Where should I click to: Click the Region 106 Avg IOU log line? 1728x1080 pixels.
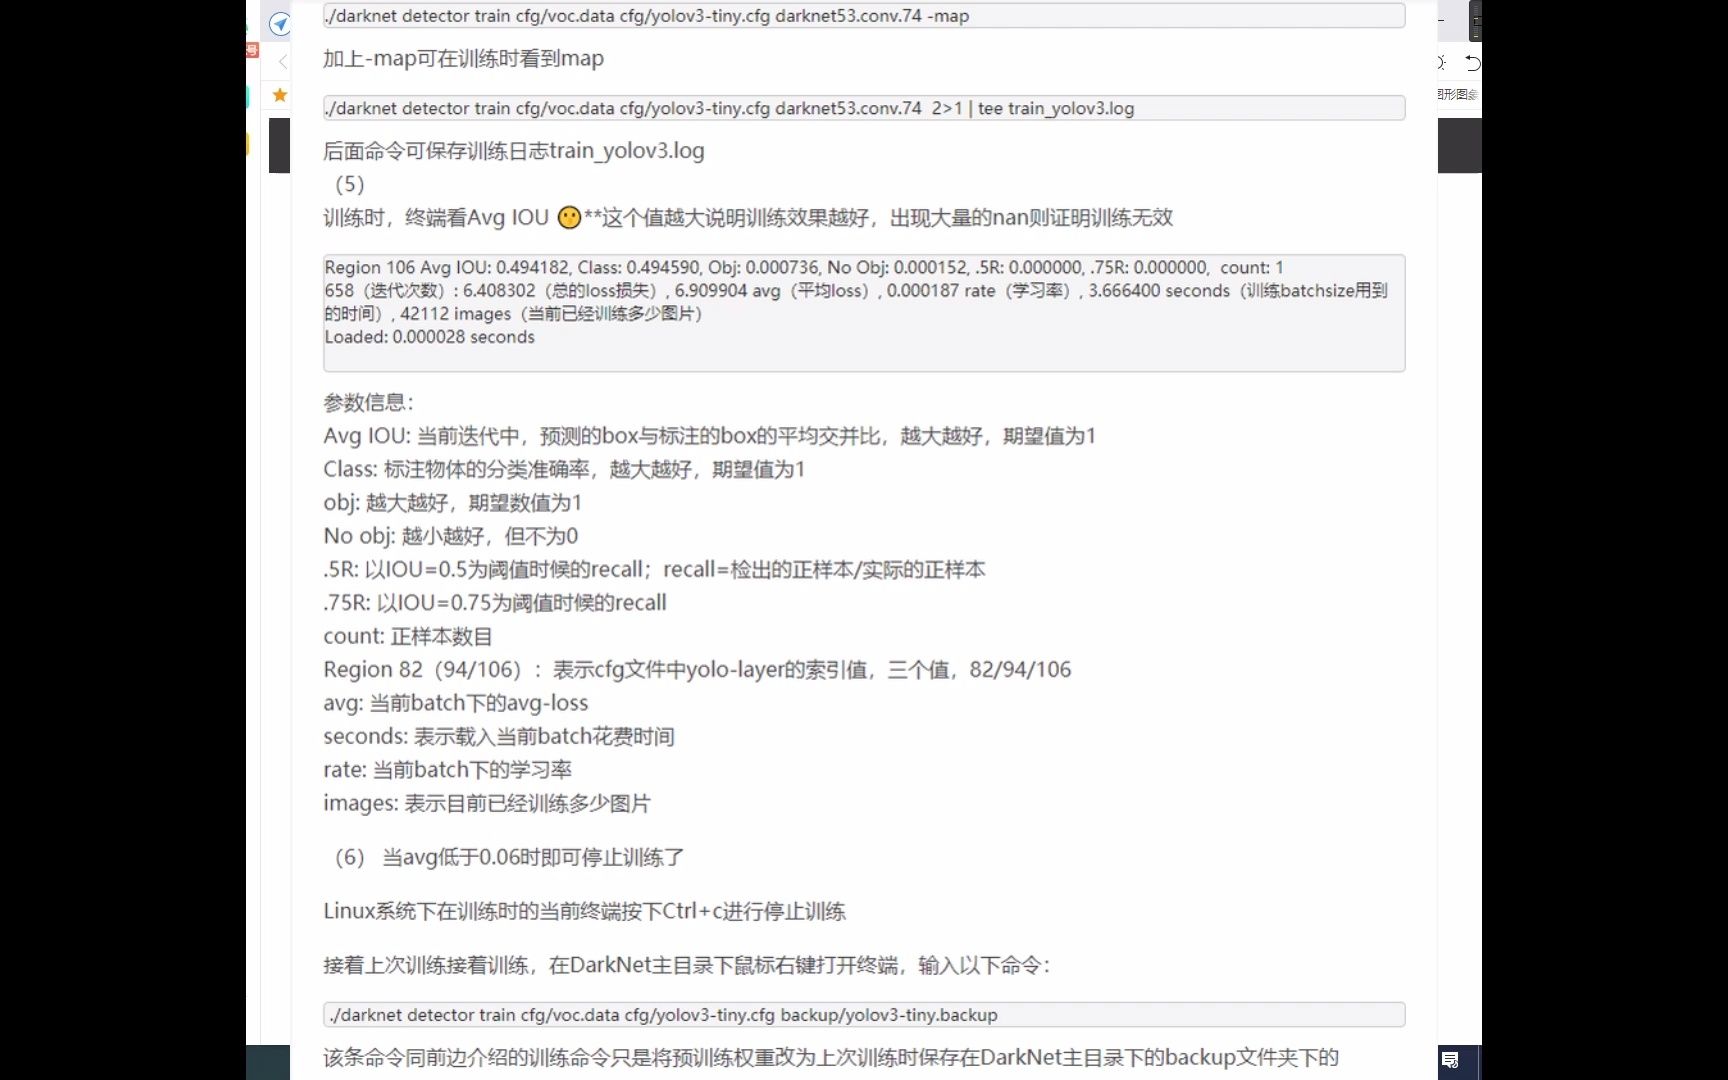point(804,267)
